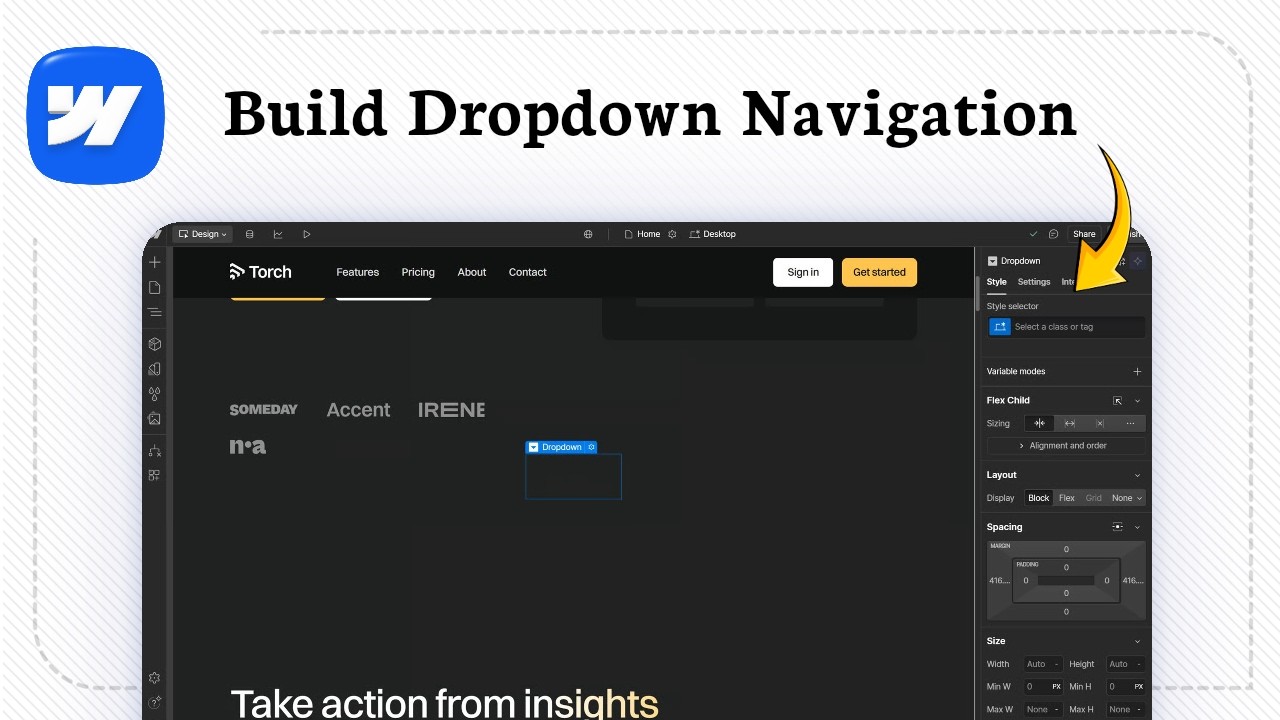
Task: Open the Variables panel in left sidebar
Action: pyautogui.click(x=154, y=369)
